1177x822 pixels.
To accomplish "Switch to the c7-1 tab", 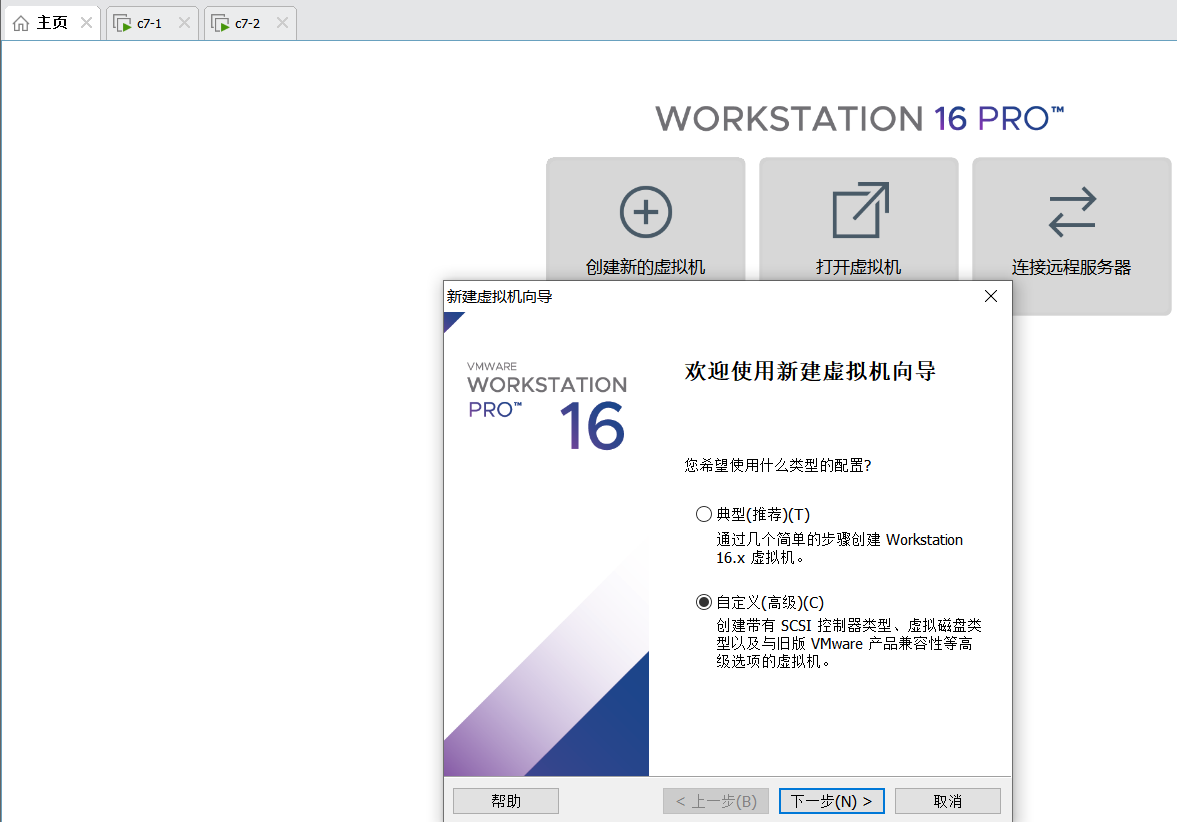I will click(x=152, y=23).
